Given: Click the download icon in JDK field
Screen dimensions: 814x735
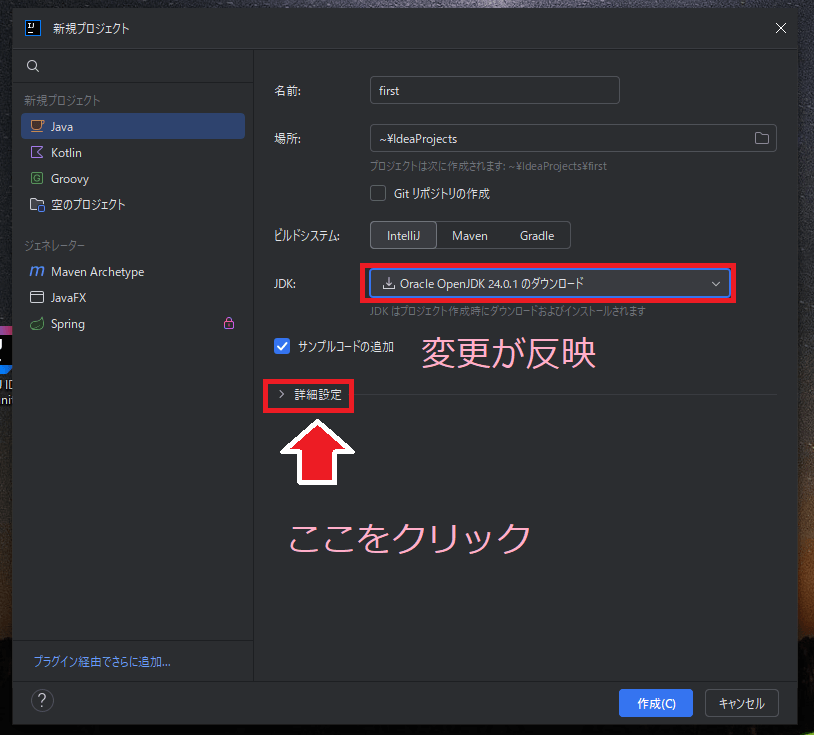Looking at the screenshot, I should [388, 283].
